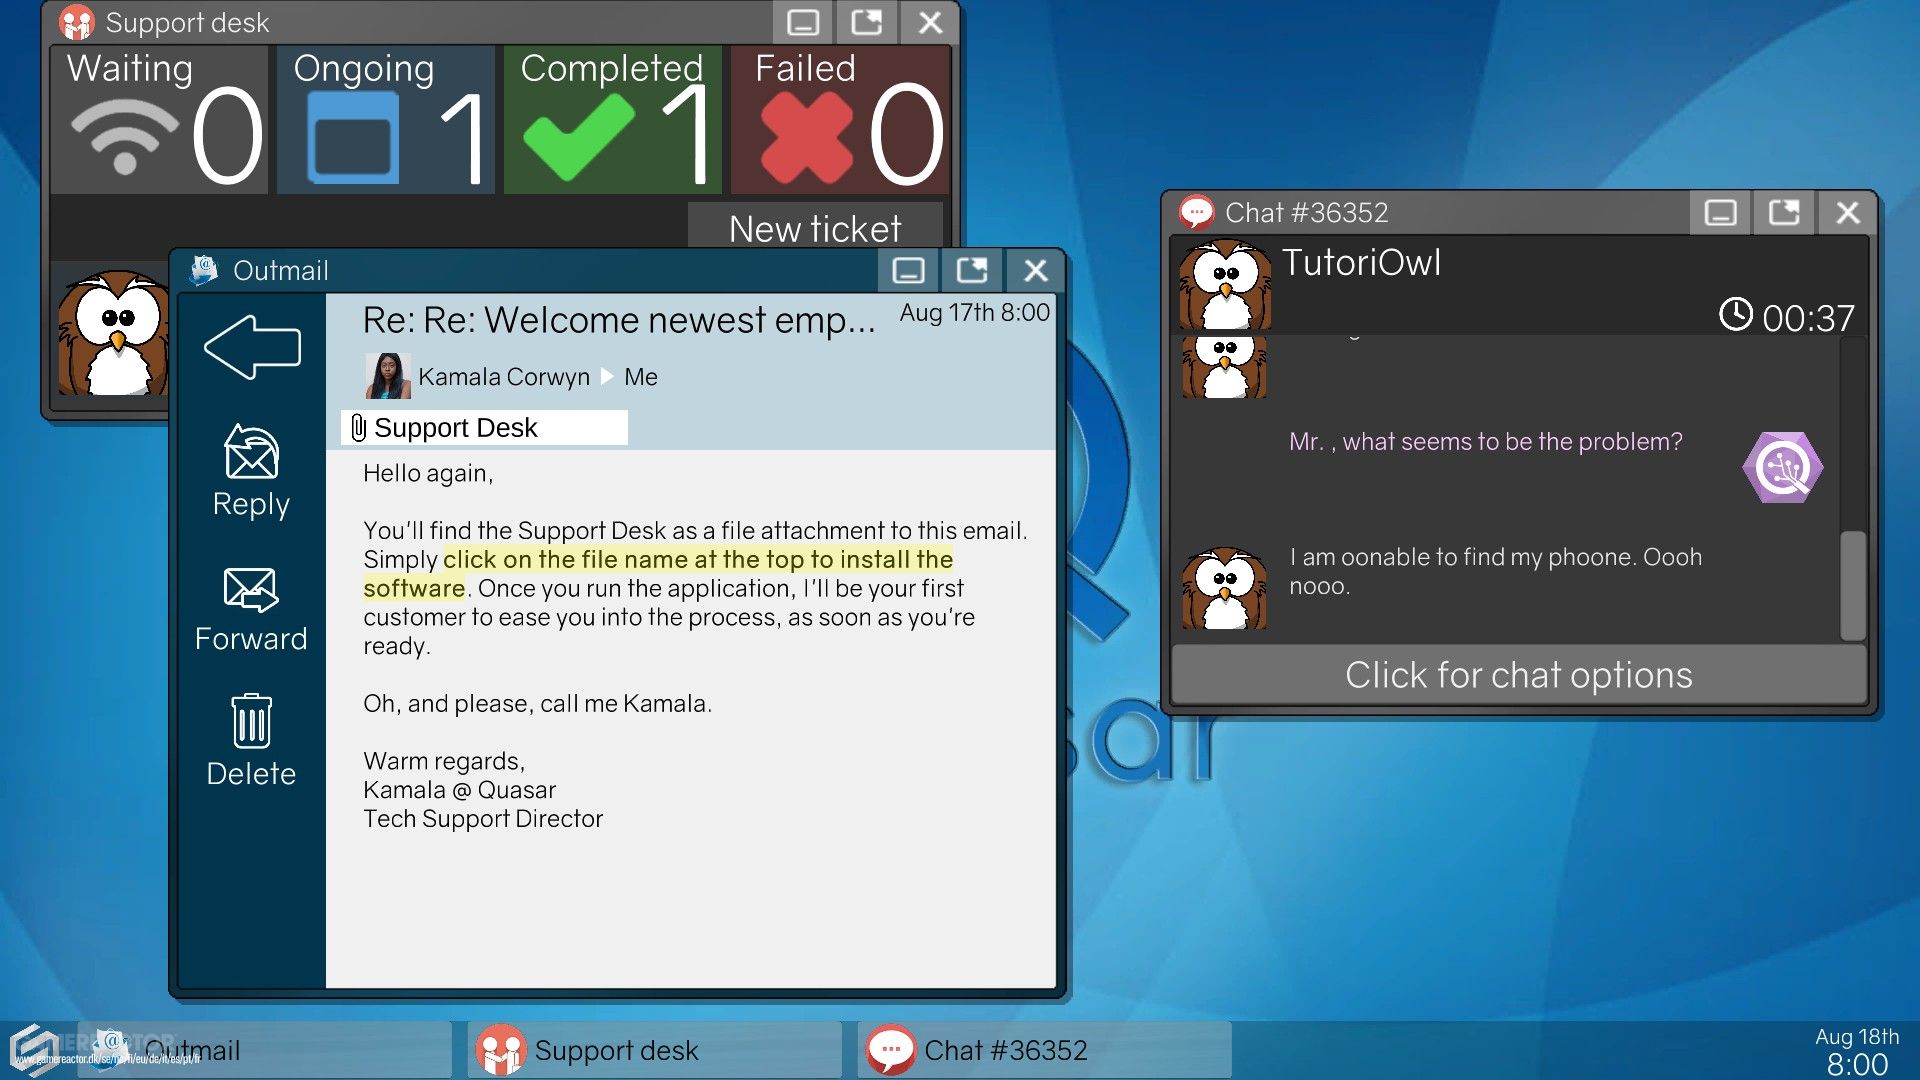Pop out the Chat #36352 window
This screenshot has width=1920, height=1080.
[1784, 212]
